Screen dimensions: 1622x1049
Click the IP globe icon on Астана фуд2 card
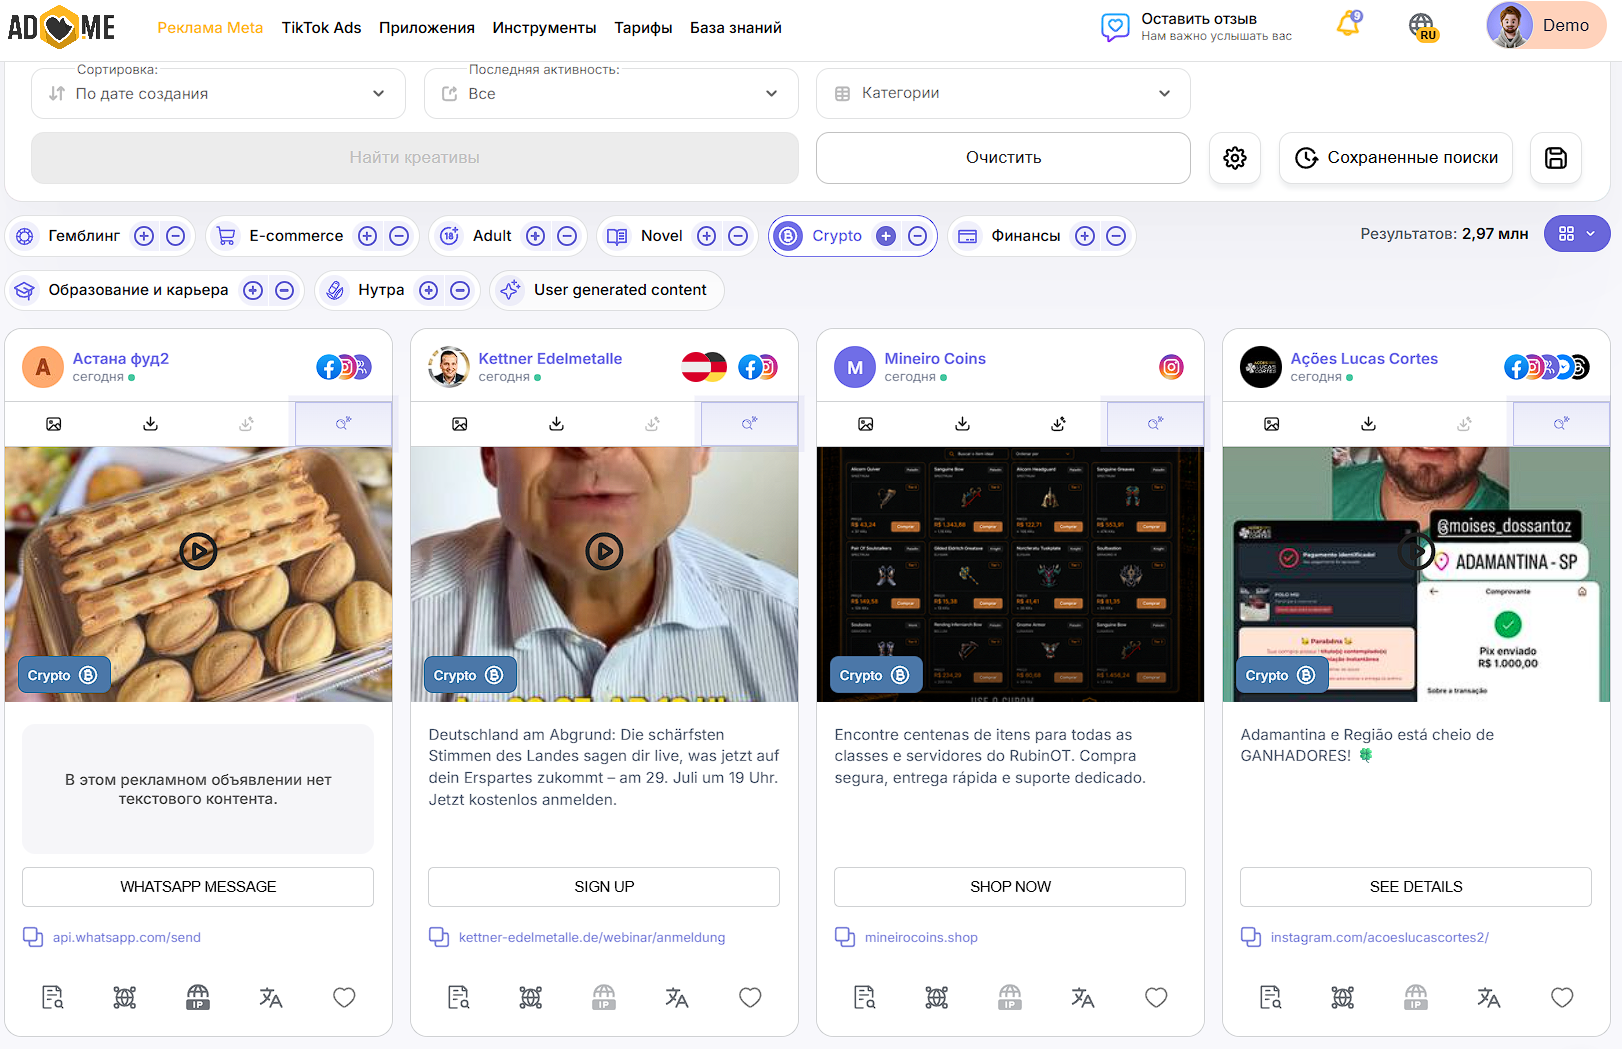[x=198, y=997]
